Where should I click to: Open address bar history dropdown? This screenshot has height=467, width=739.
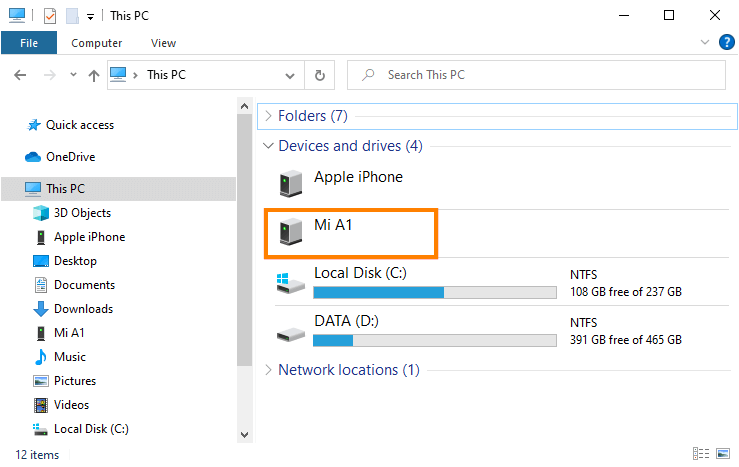(290, 75)
